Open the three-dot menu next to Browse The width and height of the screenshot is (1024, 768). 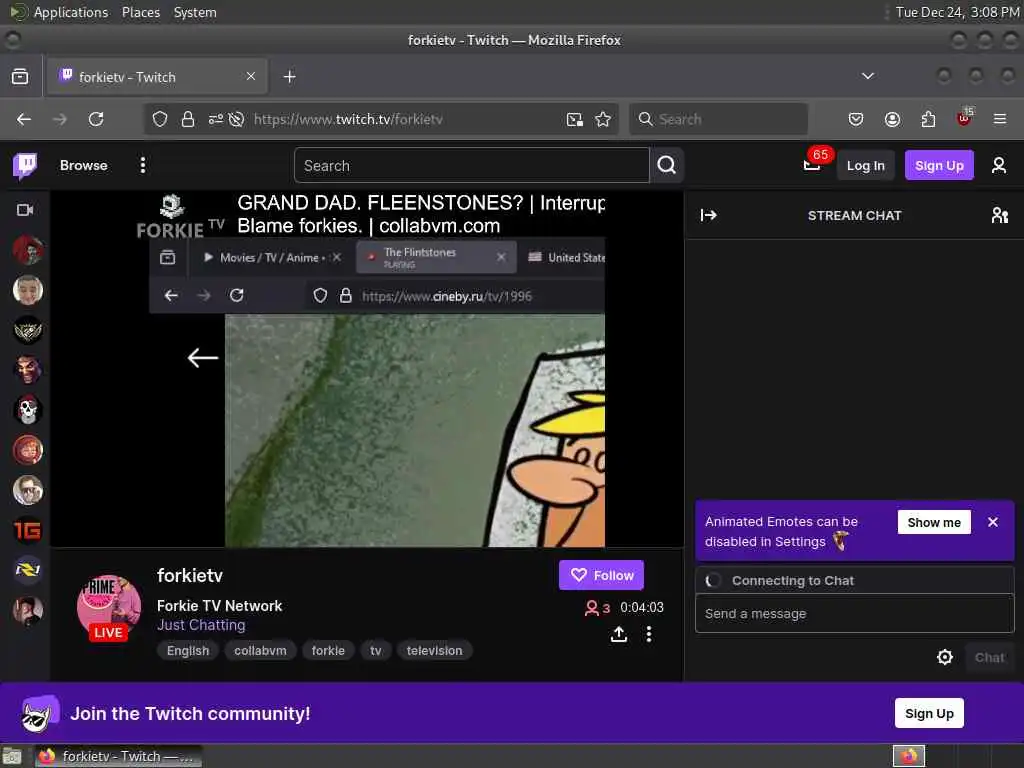click(x=142, y=165)
